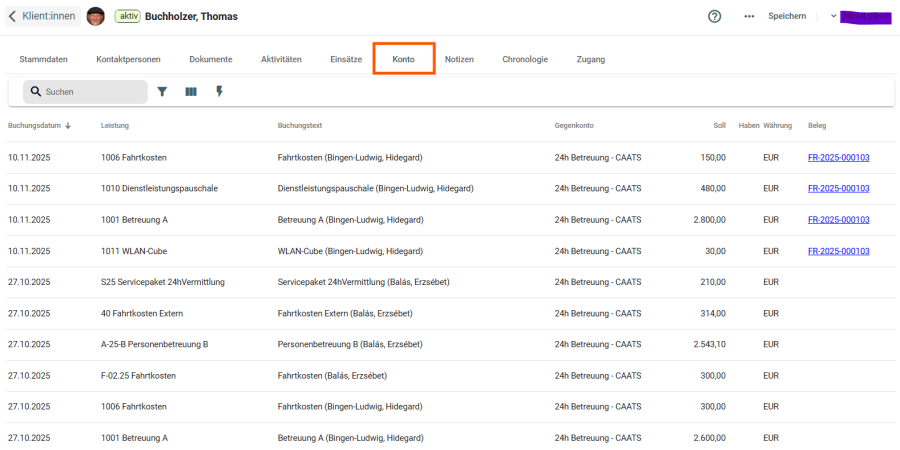Open receipt link in Fahrtkosten 150,00 row

pos(838,157)
